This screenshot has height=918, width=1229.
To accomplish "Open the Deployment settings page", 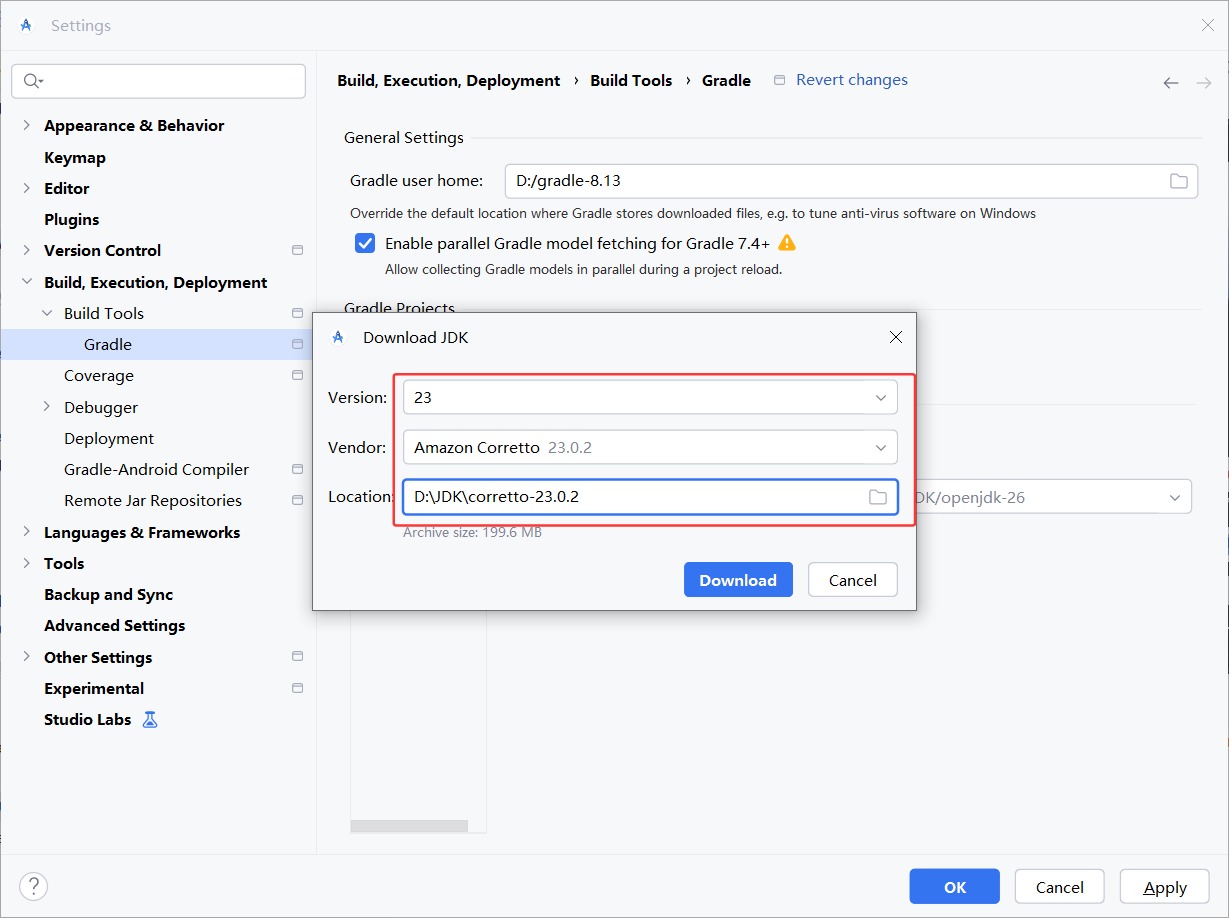I will (109, 438).
